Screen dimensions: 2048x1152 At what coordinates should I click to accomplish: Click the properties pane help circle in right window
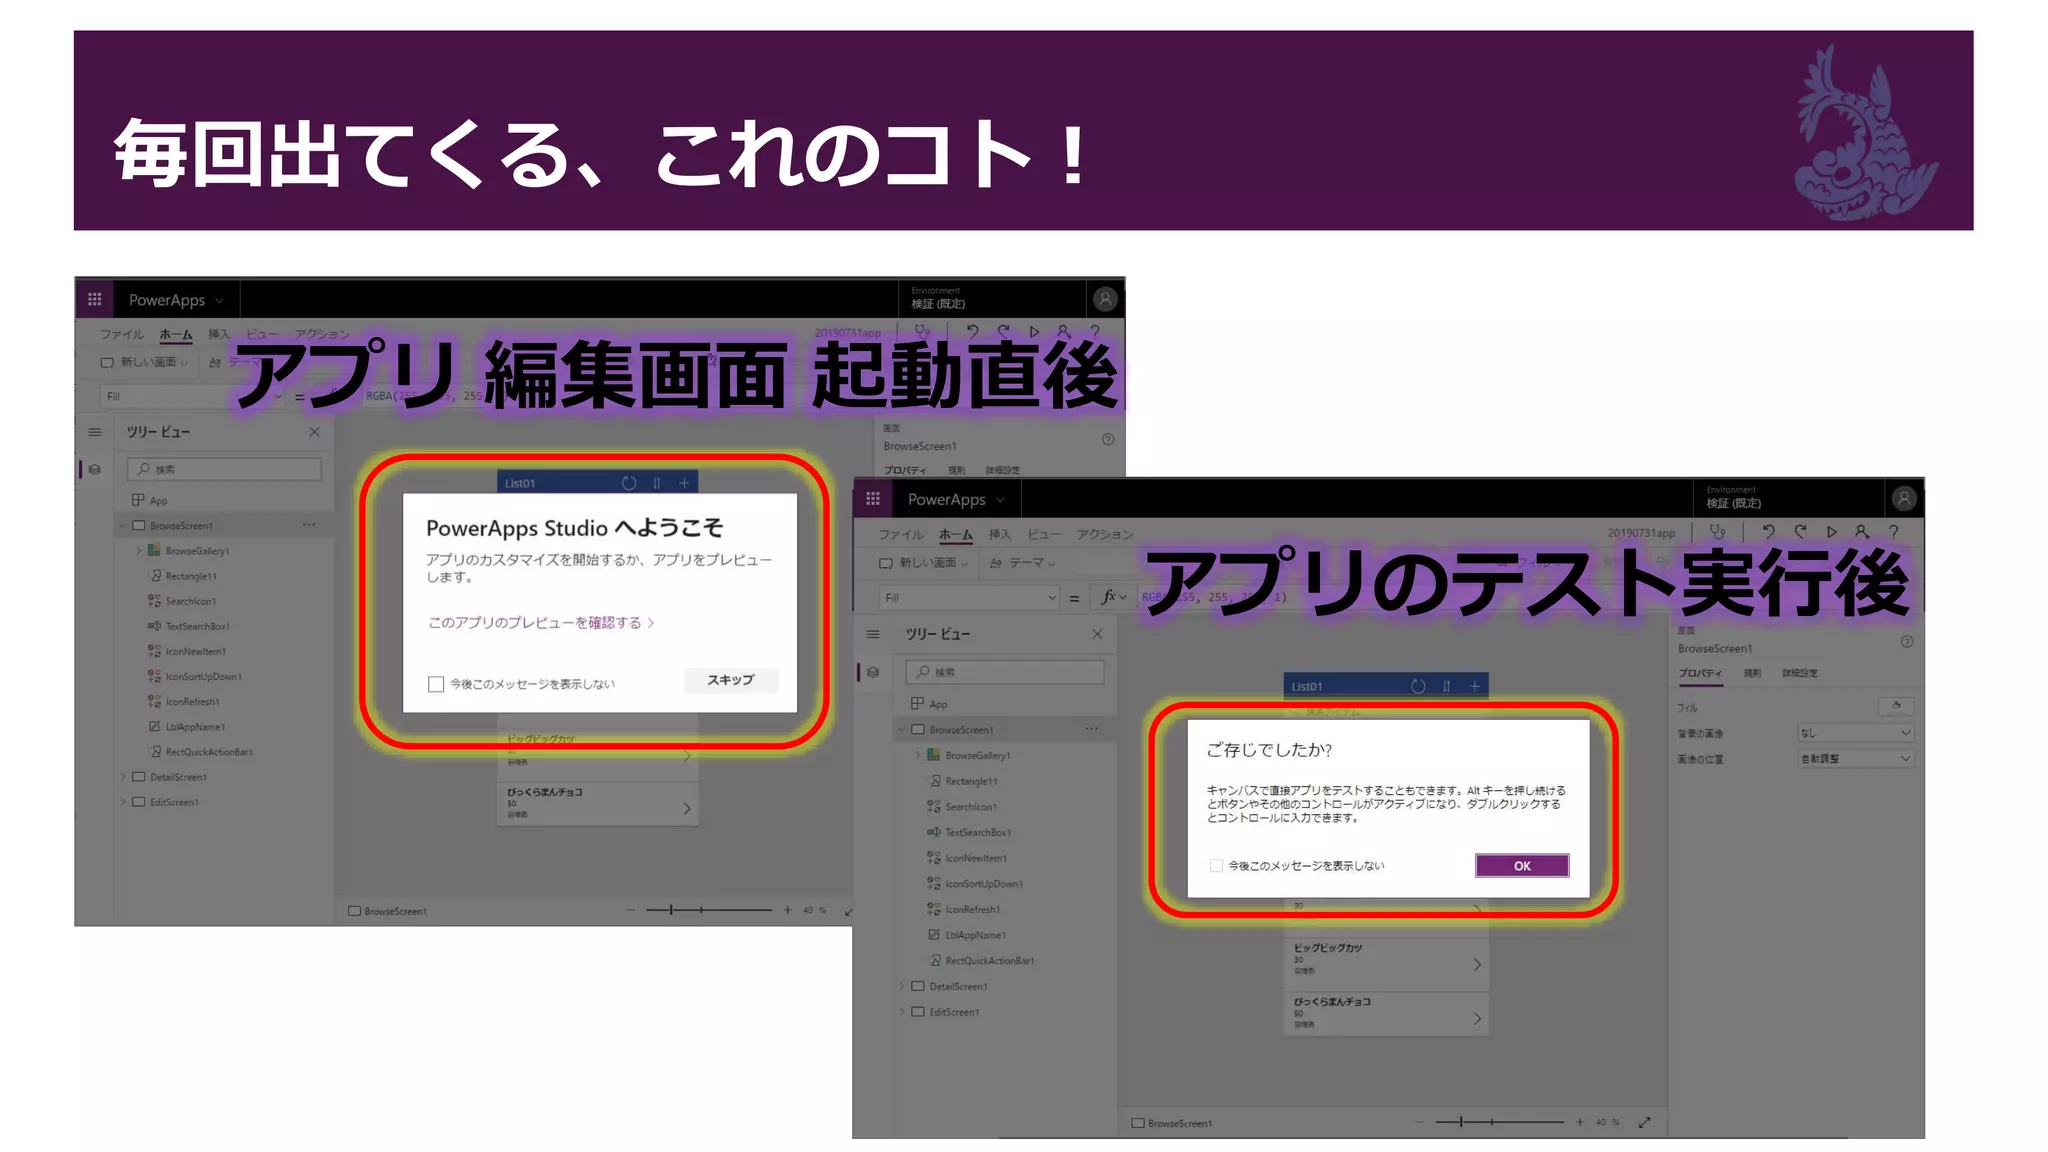1907,642
